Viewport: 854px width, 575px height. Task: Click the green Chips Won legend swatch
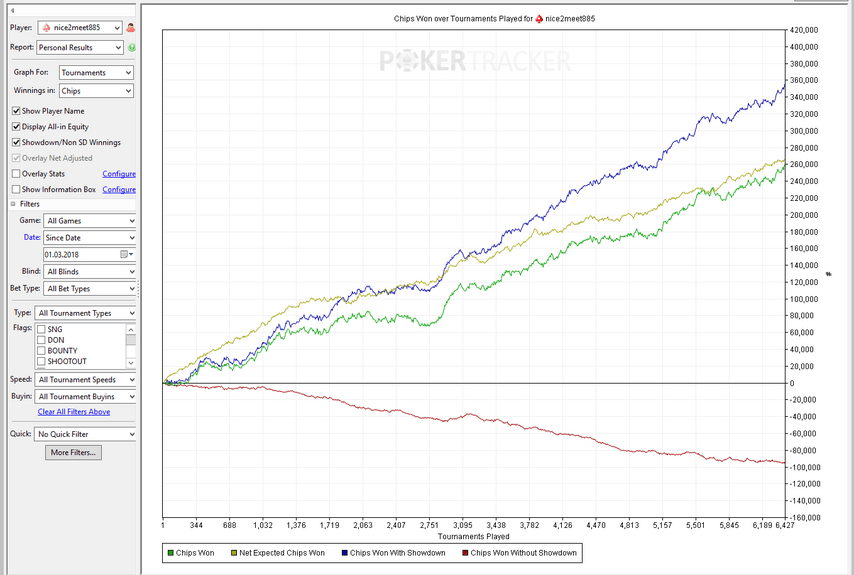click(169, 552)
